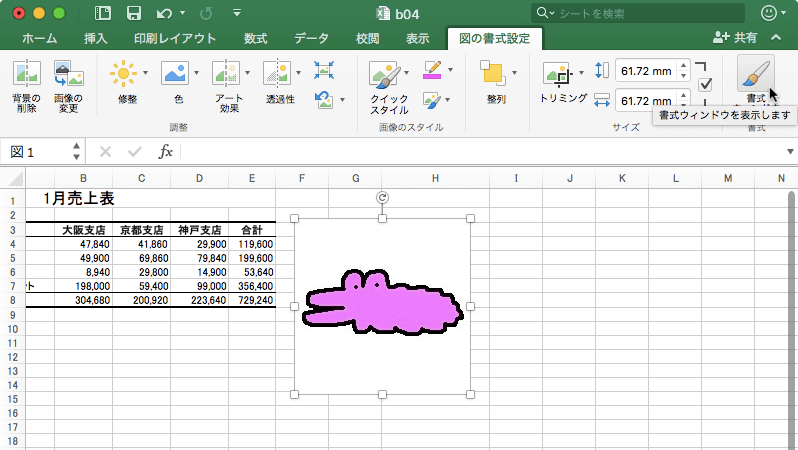This screenshot has width=798, height=450.
Task: Open the ホーム ribbon tab
Action: click(x=40, y=38)
